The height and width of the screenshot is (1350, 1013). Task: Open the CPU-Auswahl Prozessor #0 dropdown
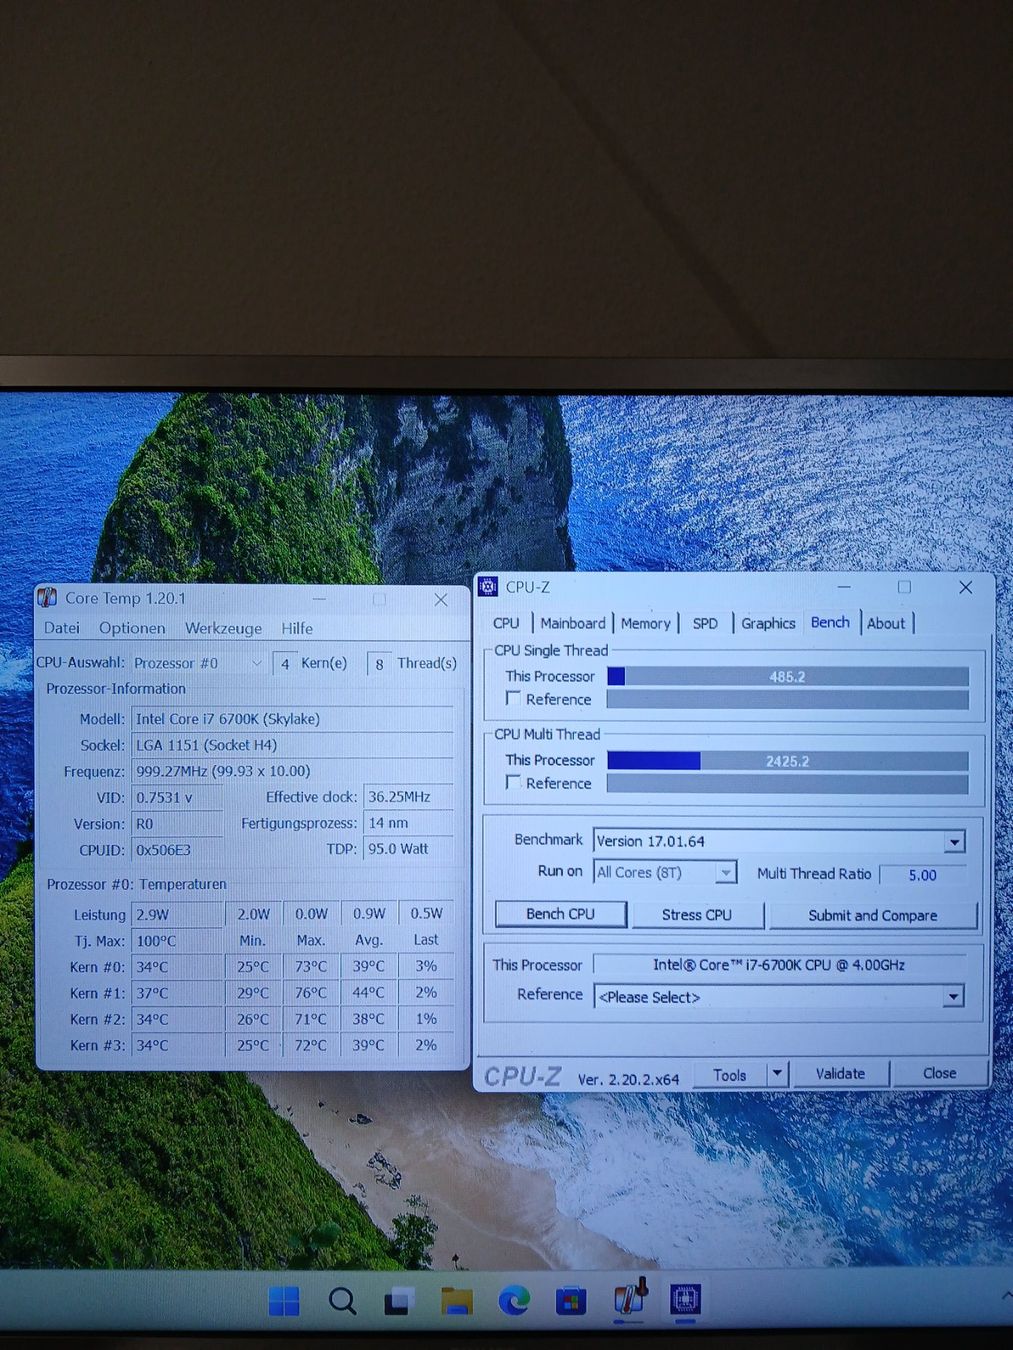pyautogui.click(x=199, y=663)
